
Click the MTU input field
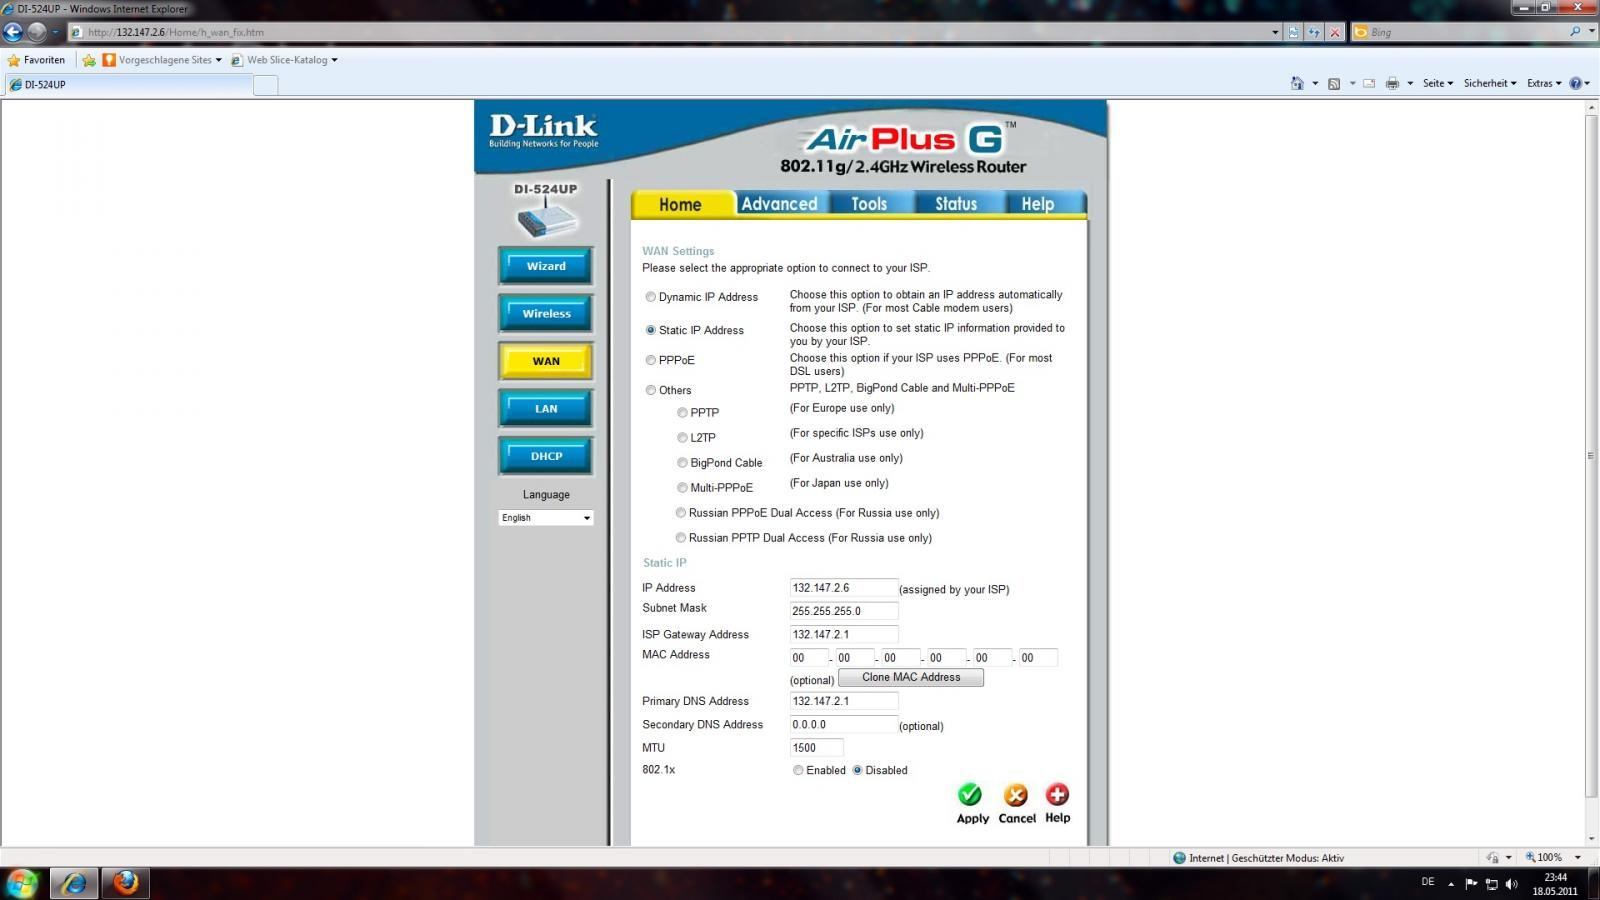click(x=817, y=748)
